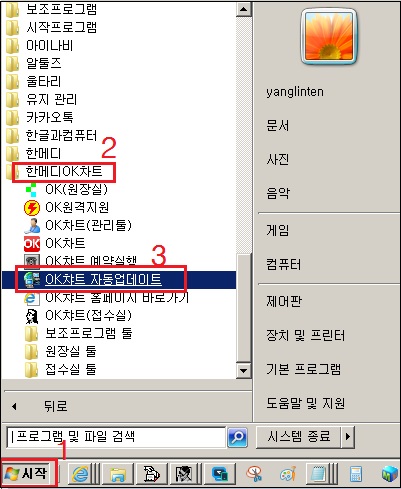Expand the 보조프로그램 툴 folder
This screenshot has width=401, height=489.
pyautogui.click(x=78, y=333)
